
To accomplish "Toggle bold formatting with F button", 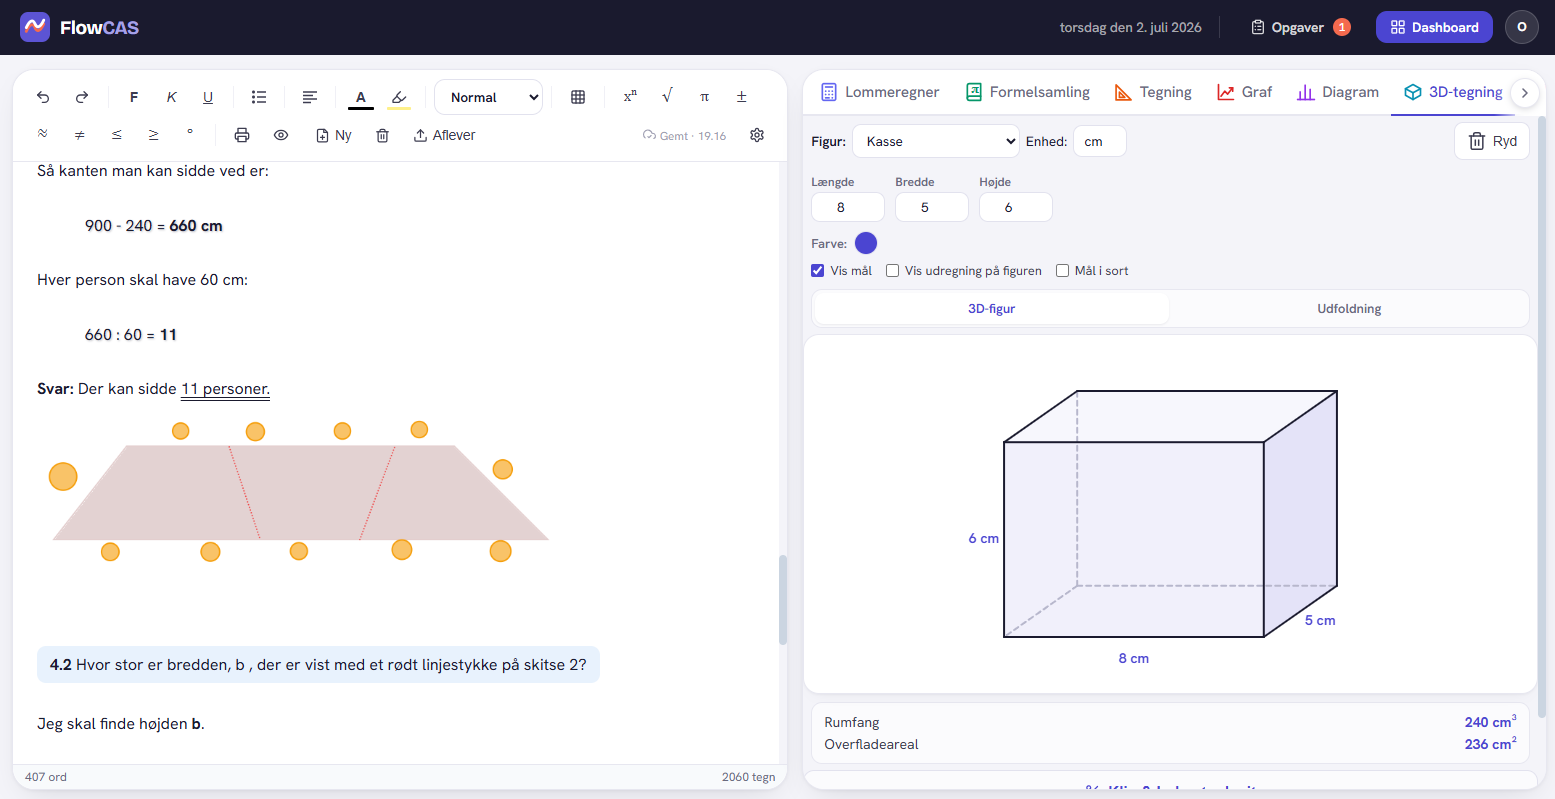I will (x=134, y=97).
